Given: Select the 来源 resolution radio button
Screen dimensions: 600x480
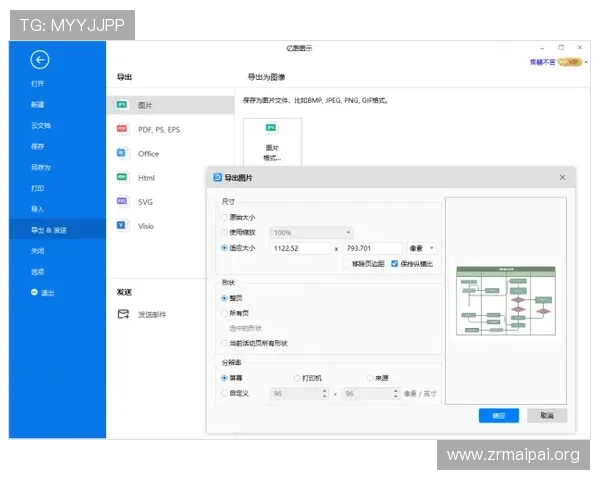Looking at the screenshot, I should point(370,378).
